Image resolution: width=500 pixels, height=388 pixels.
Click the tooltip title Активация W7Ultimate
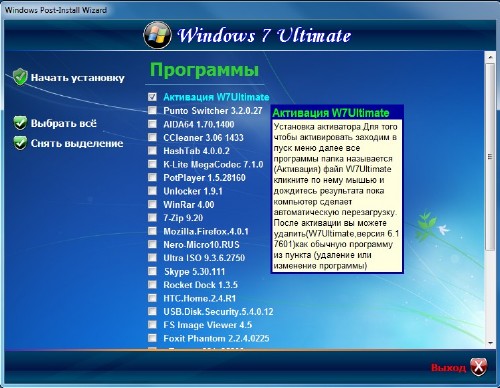[331, 113]
